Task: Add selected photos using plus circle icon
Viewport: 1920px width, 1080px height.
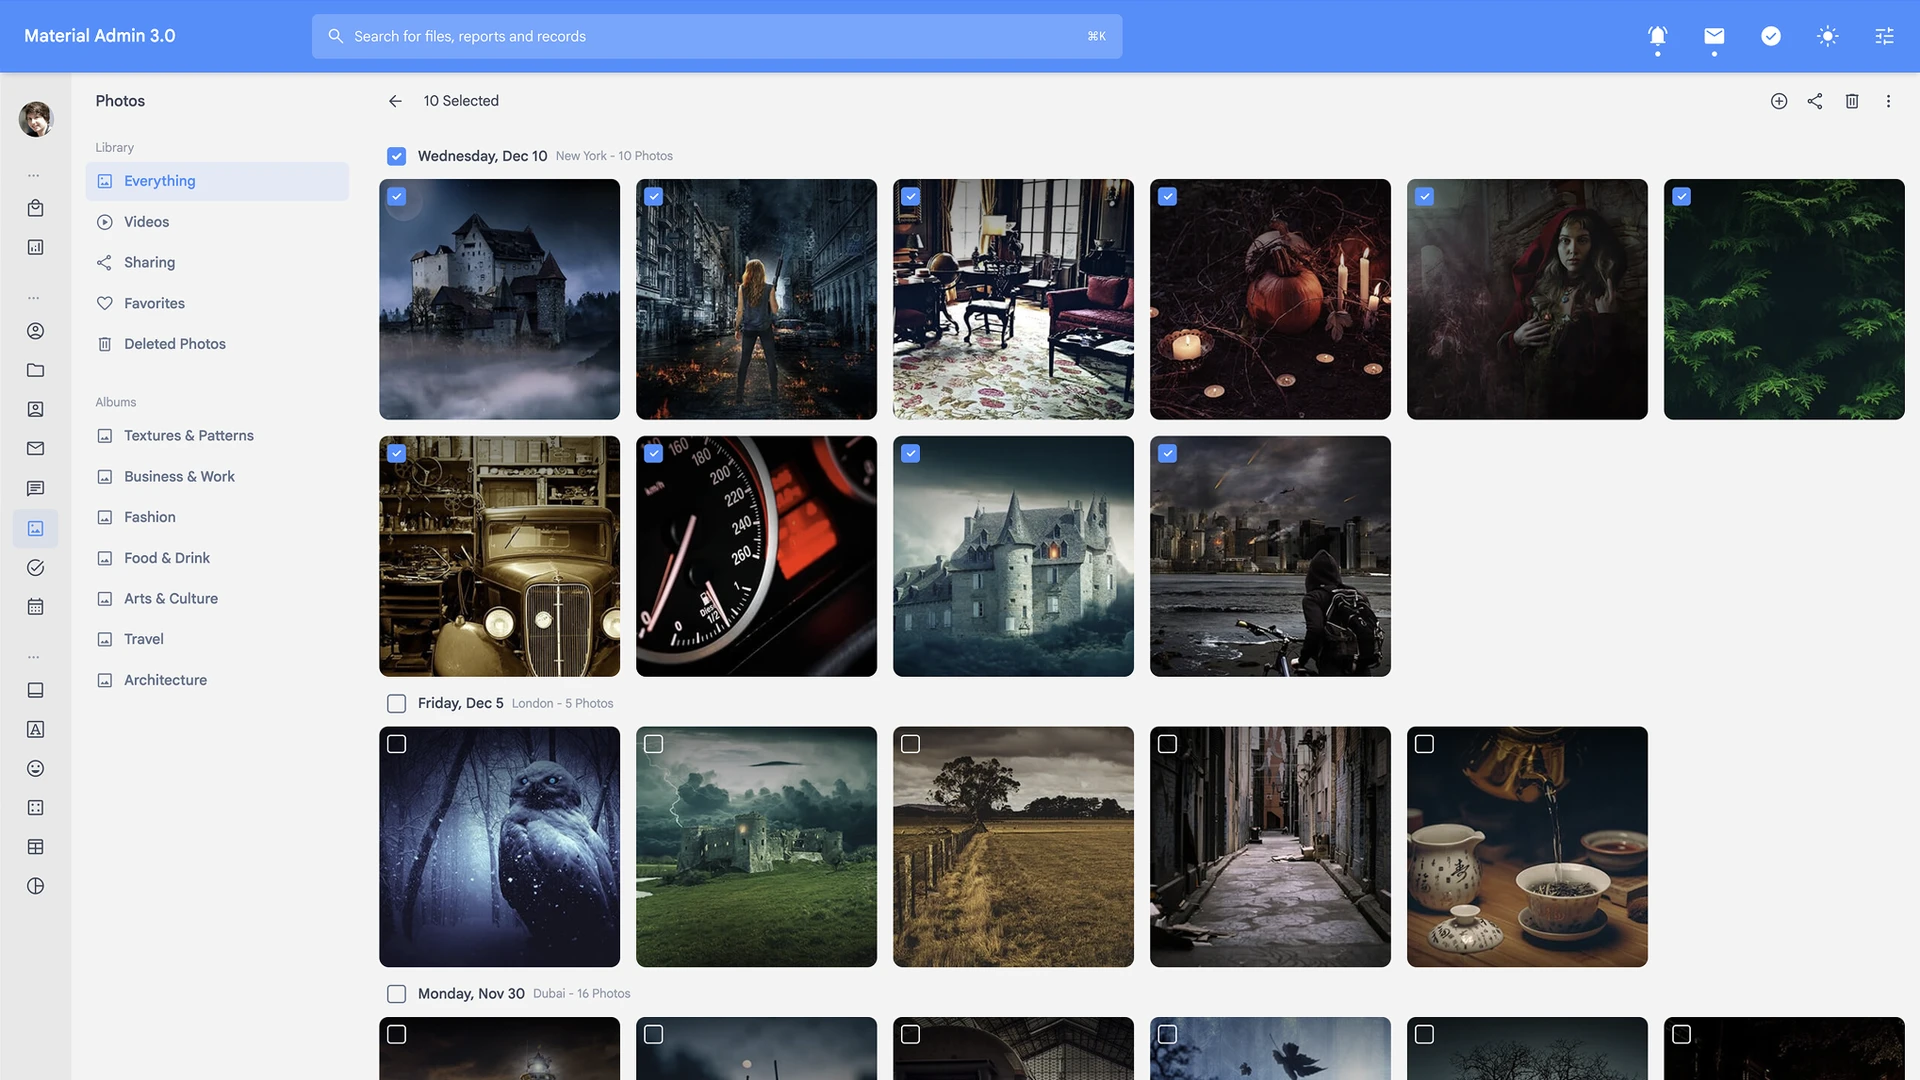Action: (1779, 101)
